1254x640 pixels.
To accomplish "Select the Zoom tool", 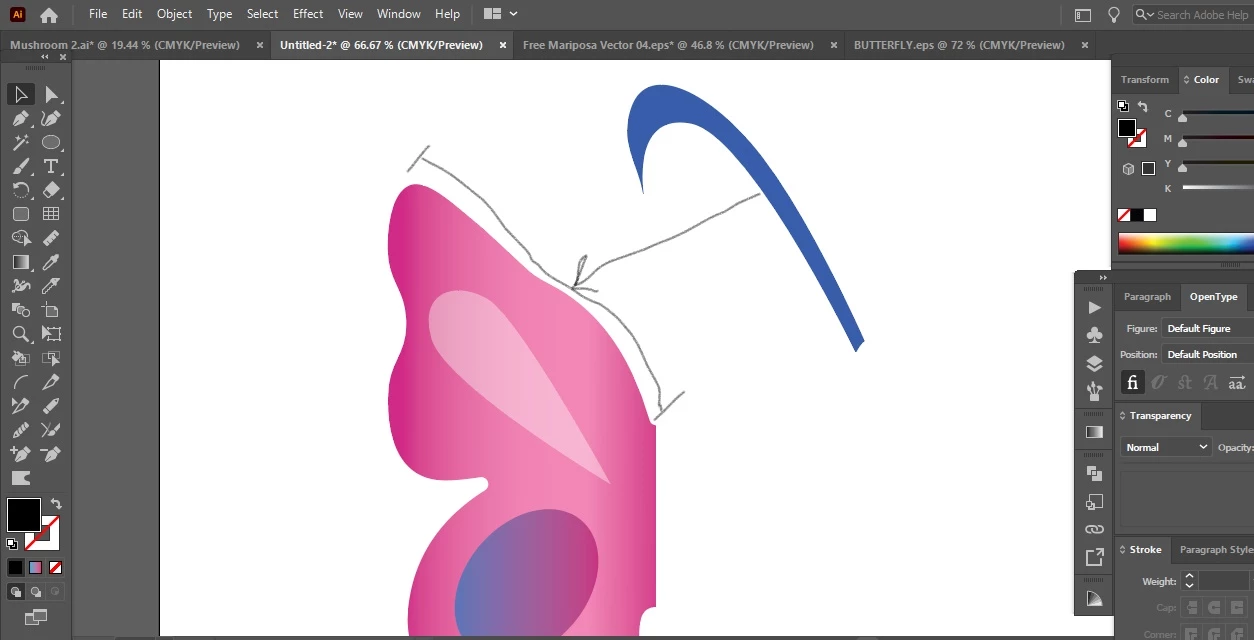I will coord(20,334).
